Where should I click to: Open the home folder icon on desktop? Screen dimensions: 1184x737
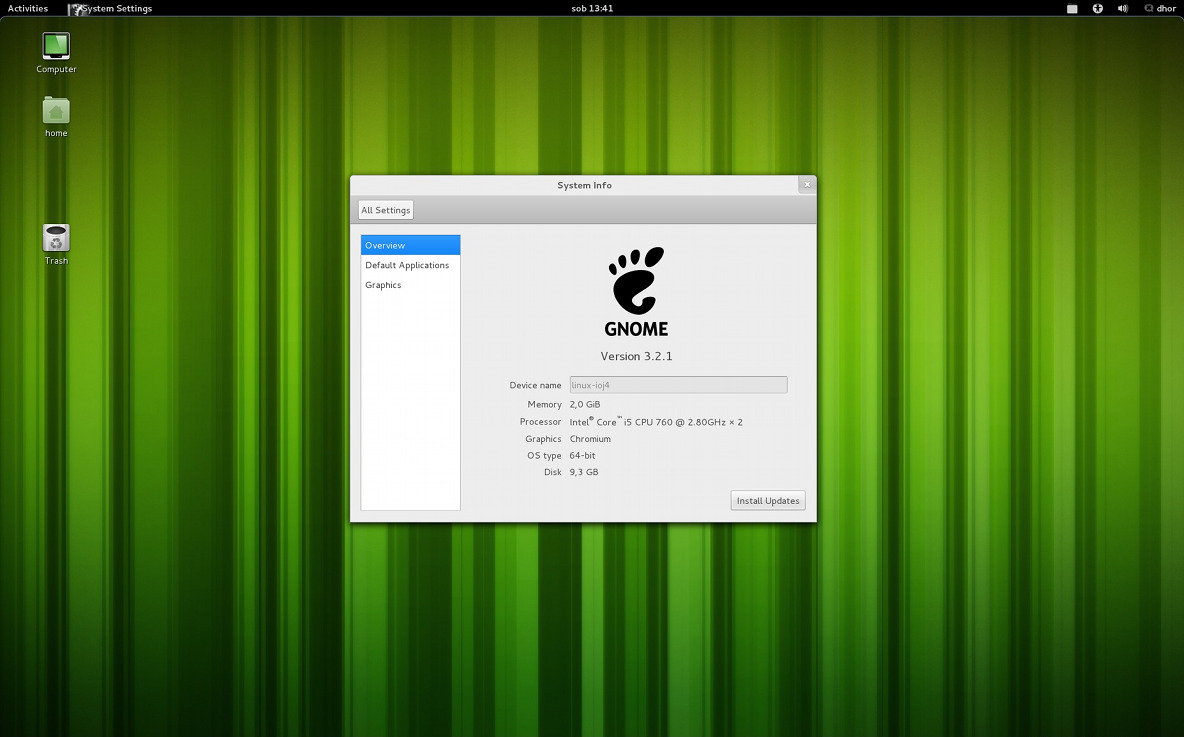(56, 111)
